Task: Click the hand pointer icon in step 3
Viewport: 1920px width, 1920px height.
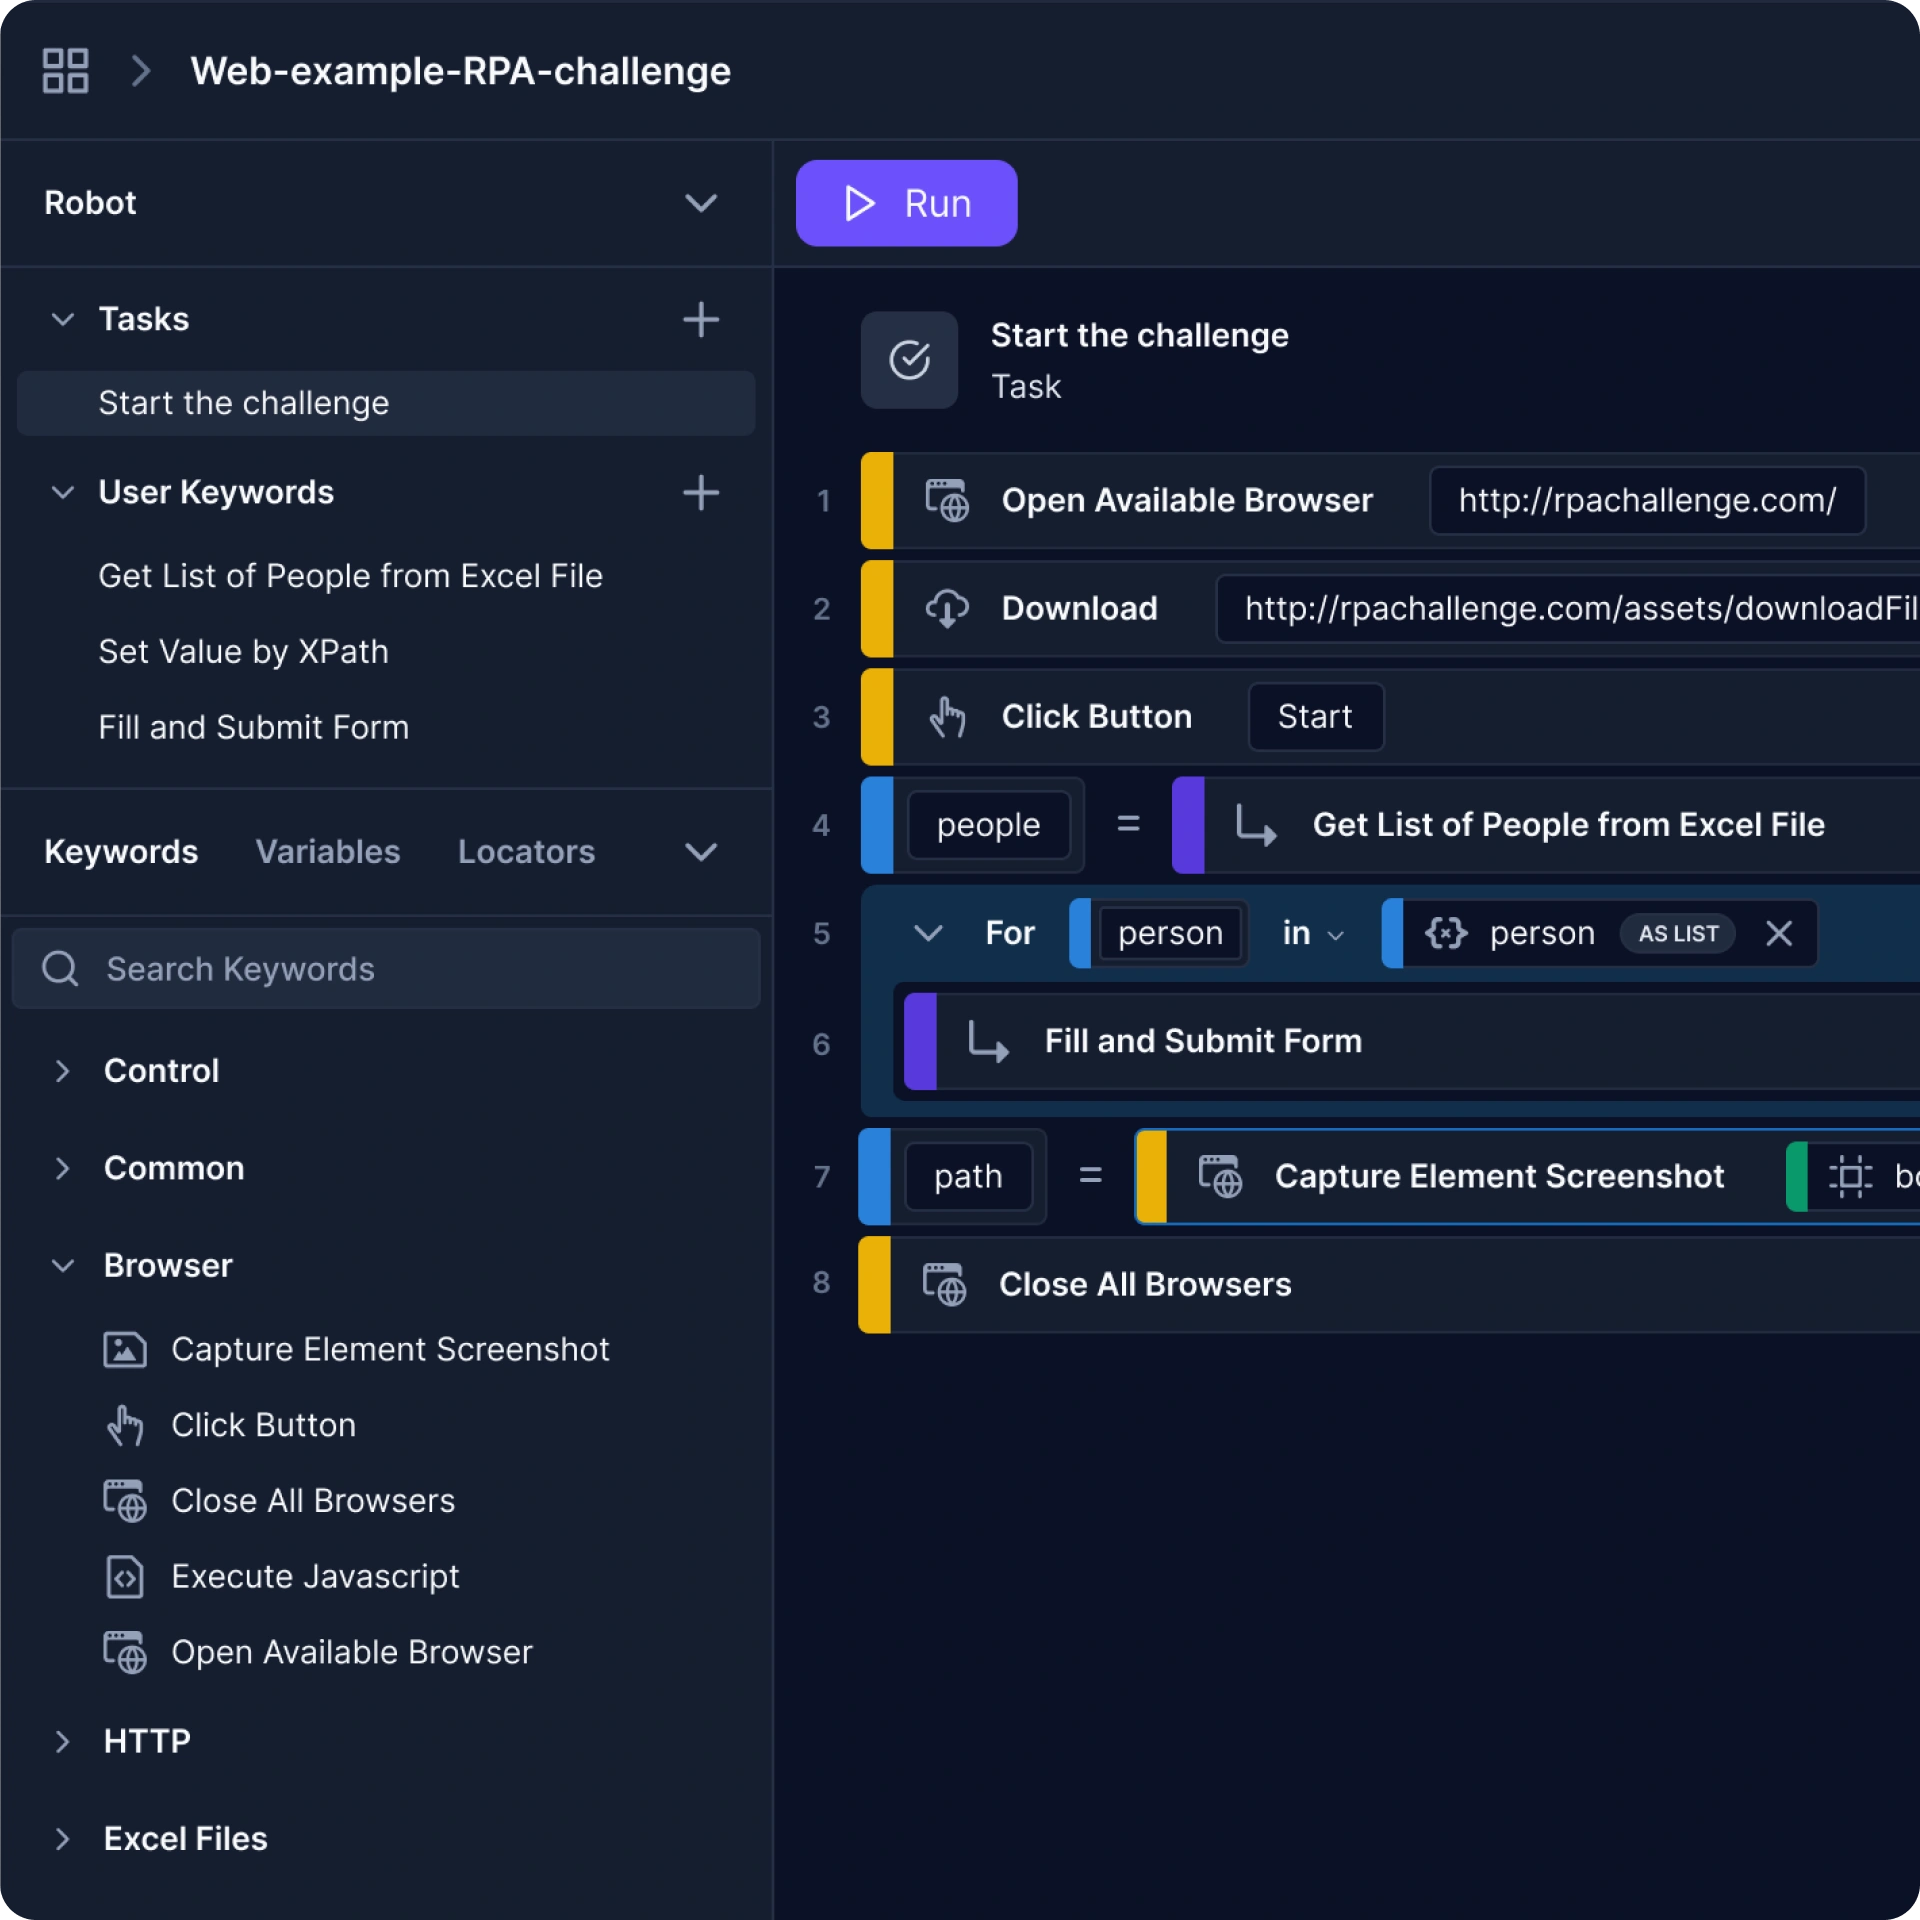Action: (x=946, y=717)
